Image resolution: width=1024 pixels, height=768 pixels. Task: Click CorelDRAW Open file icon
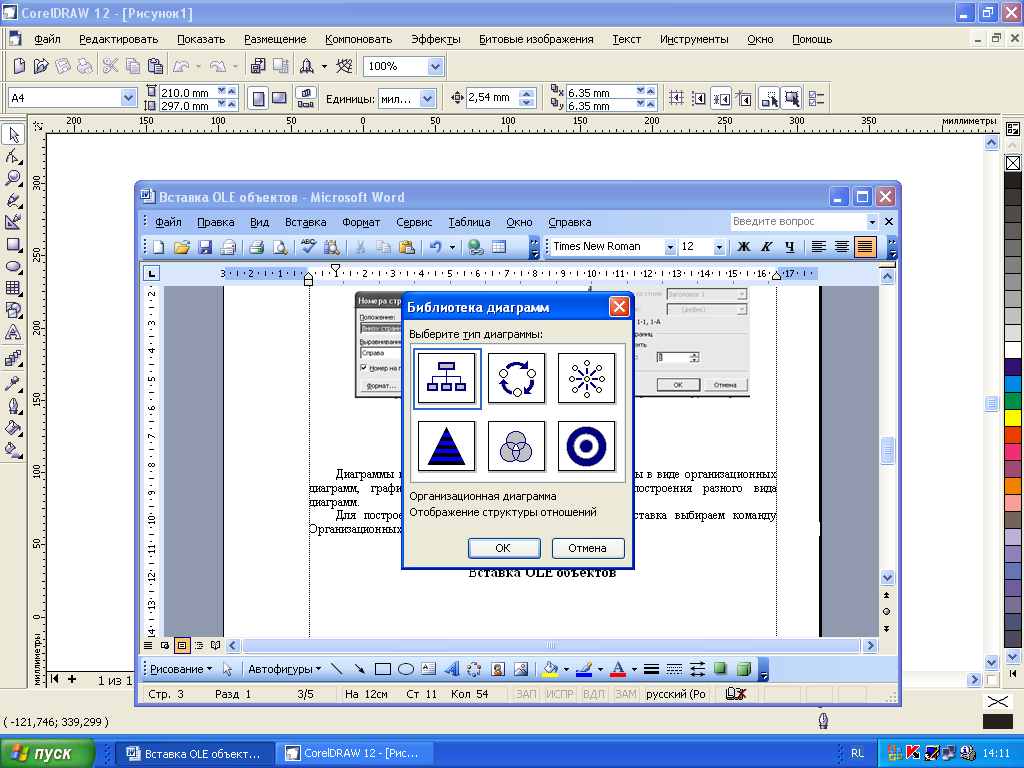pos(41,66)
